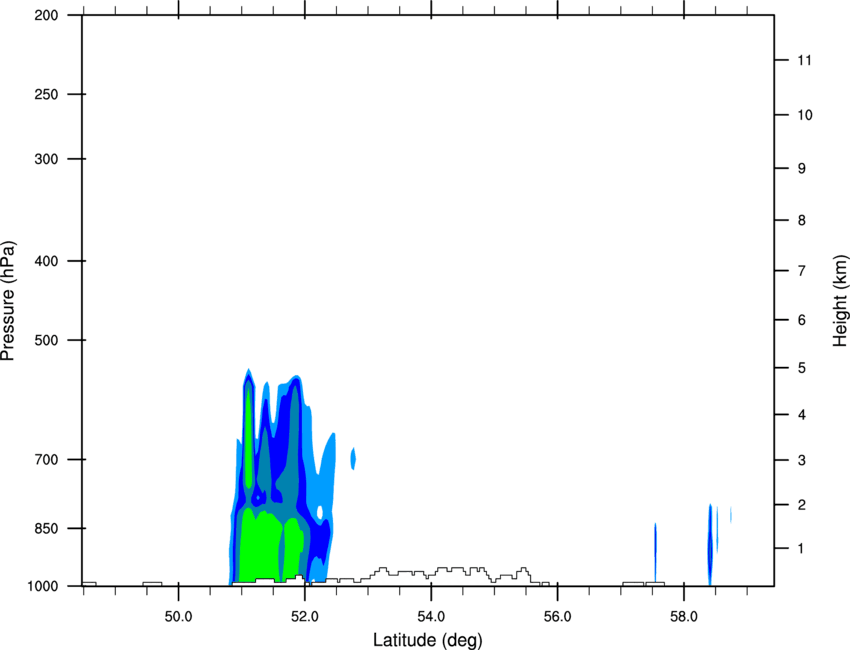Pick height tick label 4
The height and width of the screenshot is (650, 850).
[802, 415]
